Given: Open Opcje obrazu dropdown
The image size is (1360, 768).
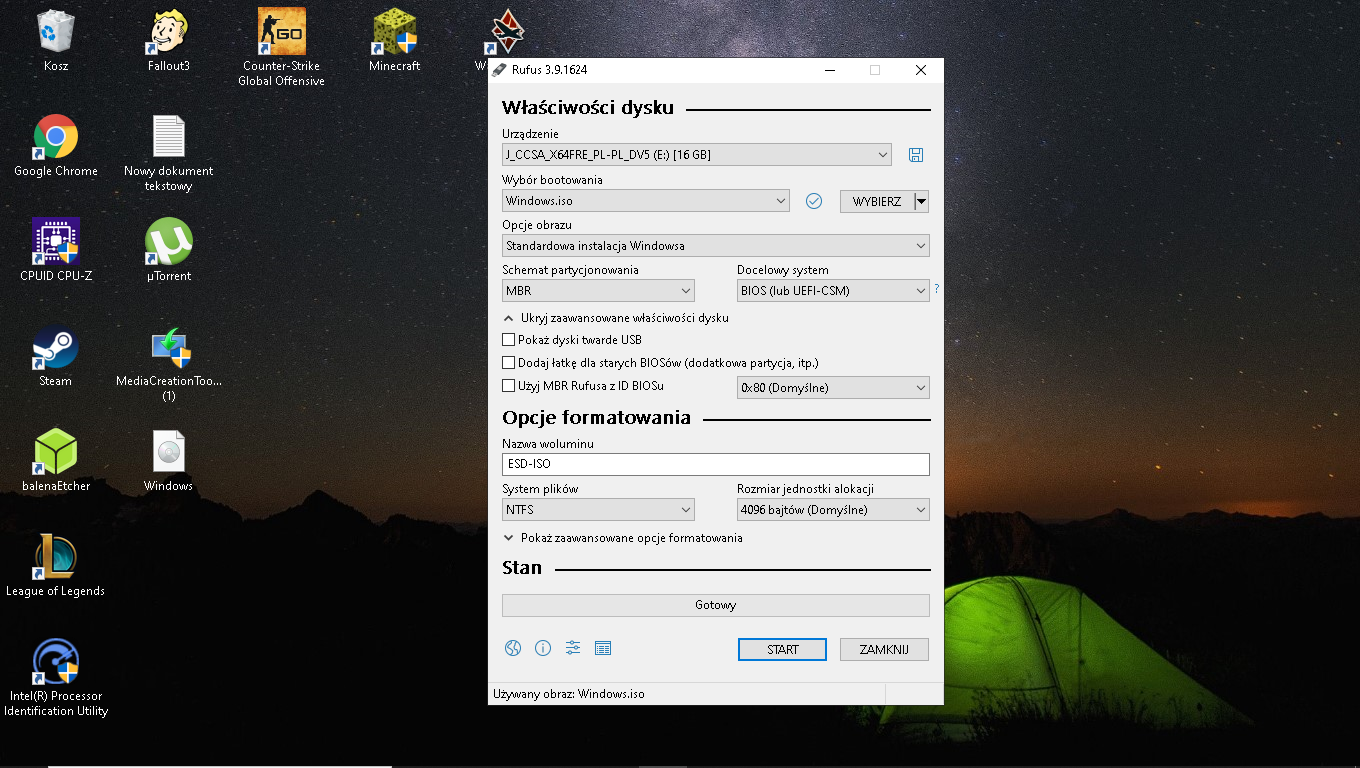Looking at the screenshot, I should (716, 246).
